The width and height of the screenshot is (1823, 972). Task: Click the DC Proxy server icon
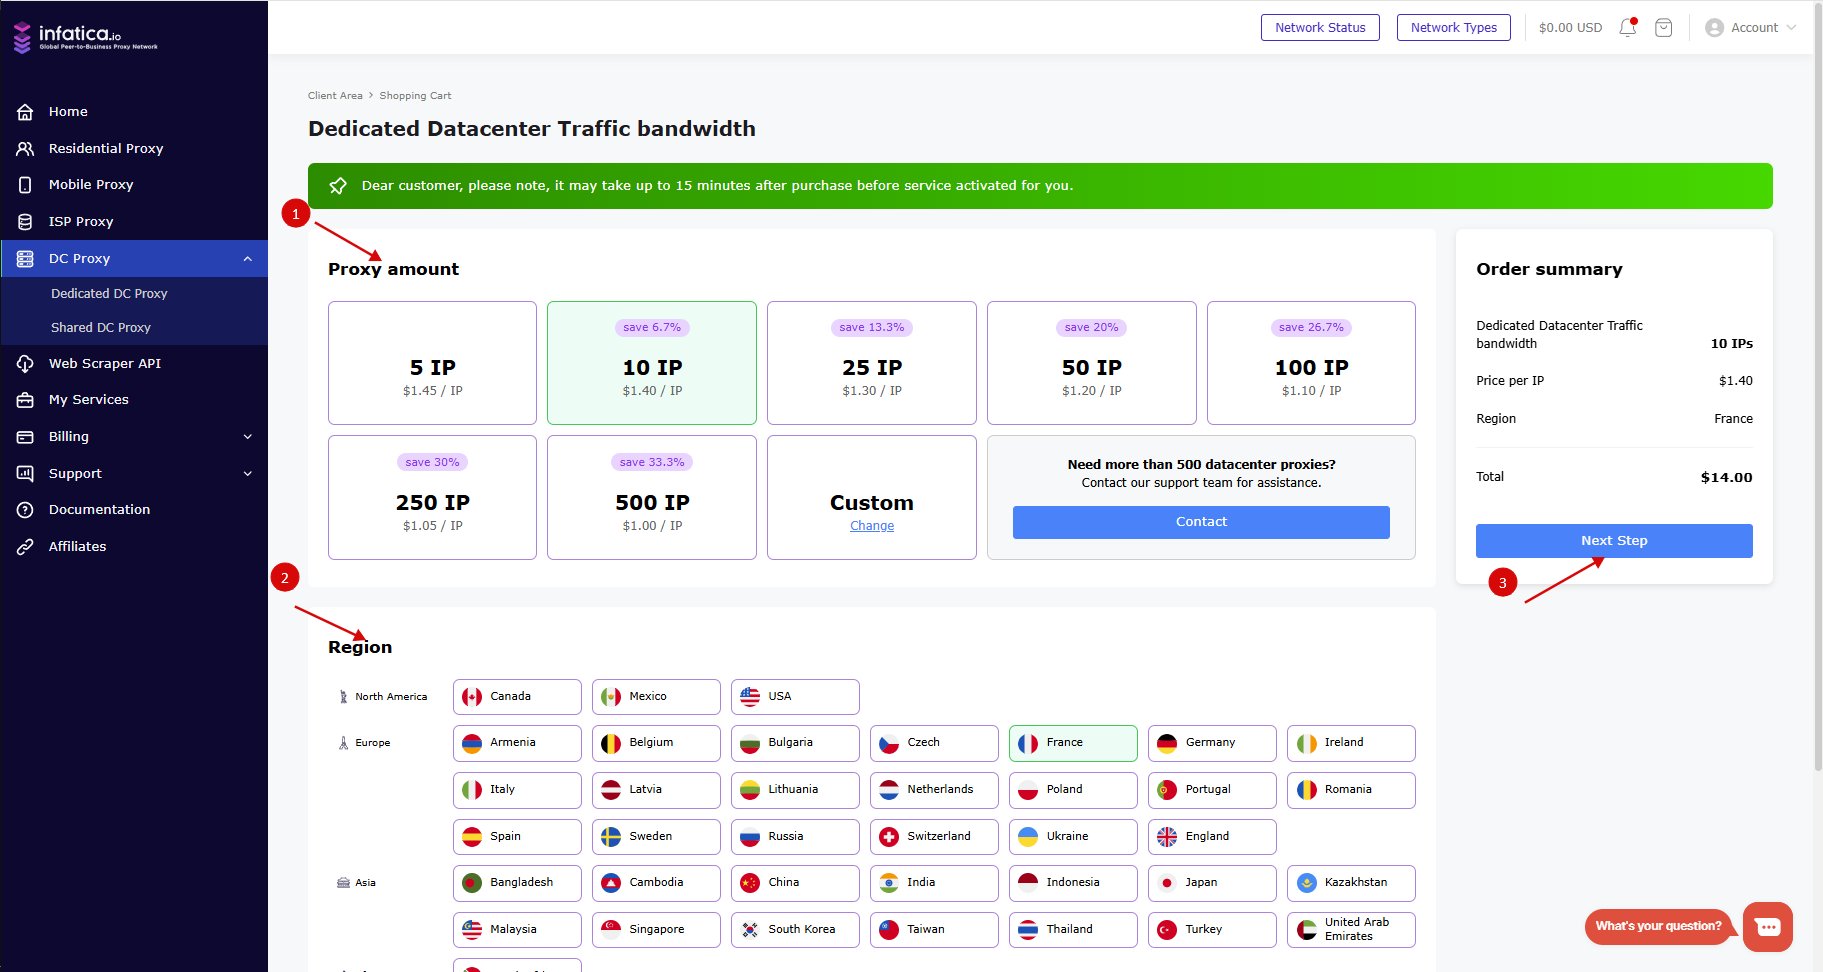click(25, 259)
